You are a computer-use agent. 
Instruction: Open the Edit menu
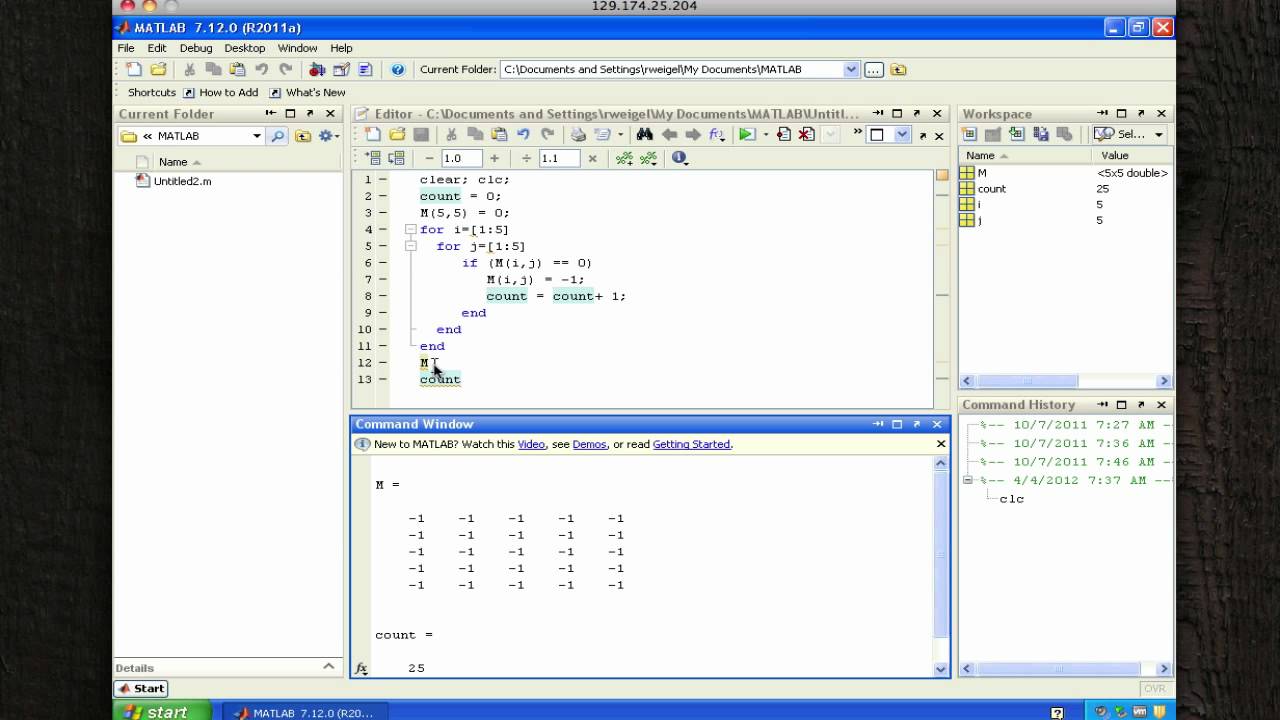tap(157, 48)
